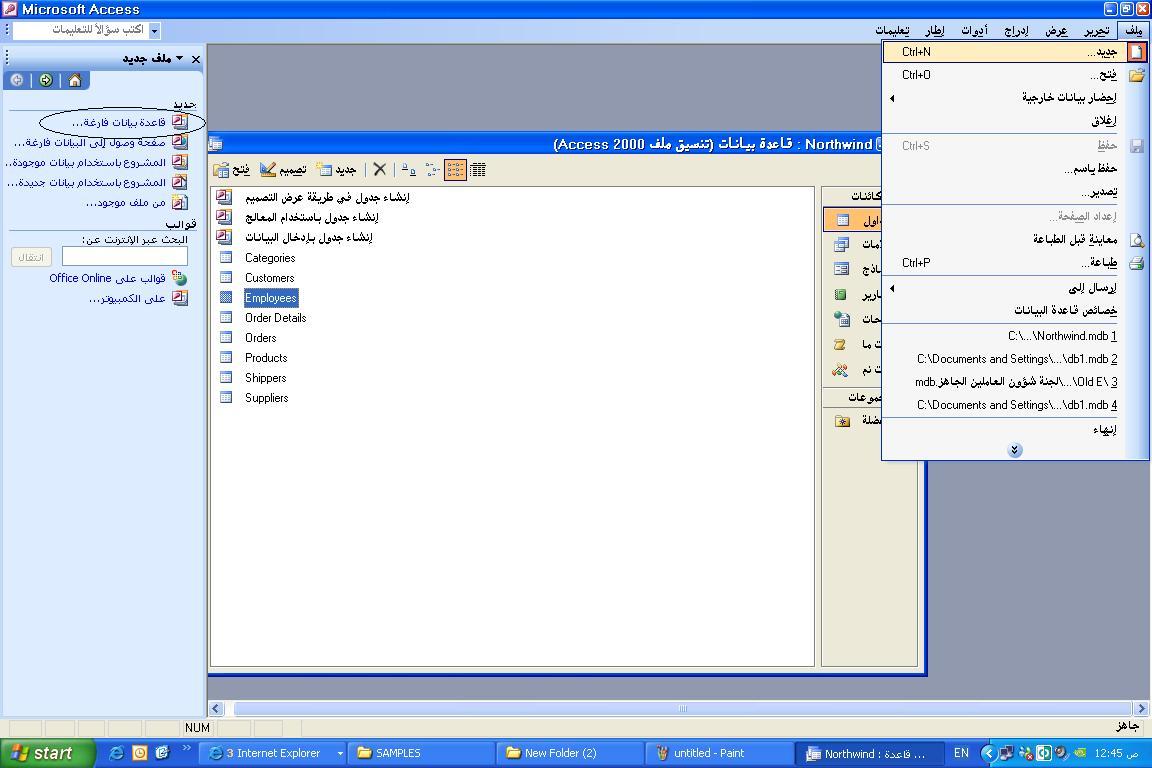
Task: Click the New document icon in the File menu
Action: (1137, 52)
